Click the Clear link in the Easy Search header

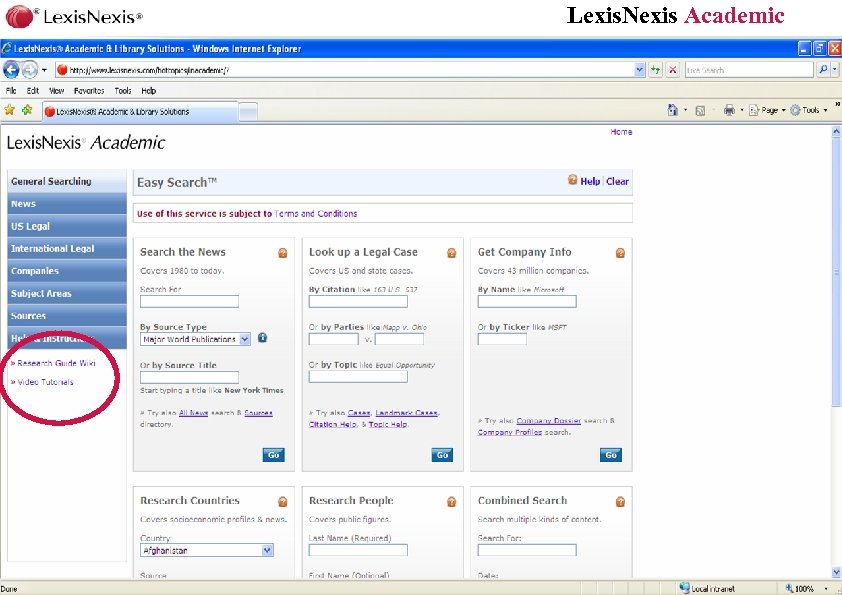point(617,181)
